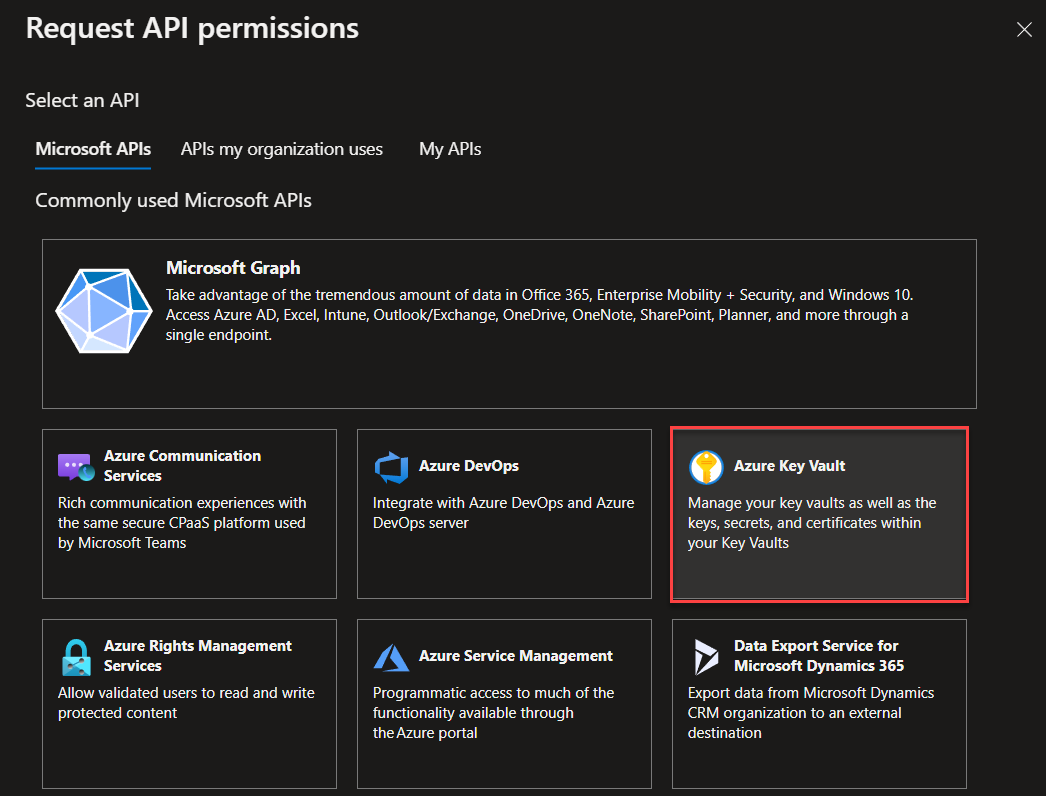Image resolution: width=1046 pixels, height=796 pixels.
Task: Click the Microsoft Graph hexagon icon
Action: click(x=104, y=310)
